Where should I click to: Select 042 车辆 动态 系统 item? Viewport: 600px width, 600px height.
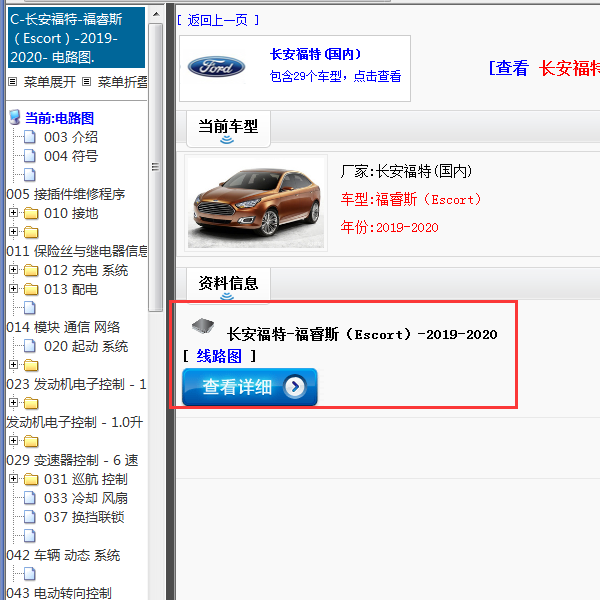[63, 555]
